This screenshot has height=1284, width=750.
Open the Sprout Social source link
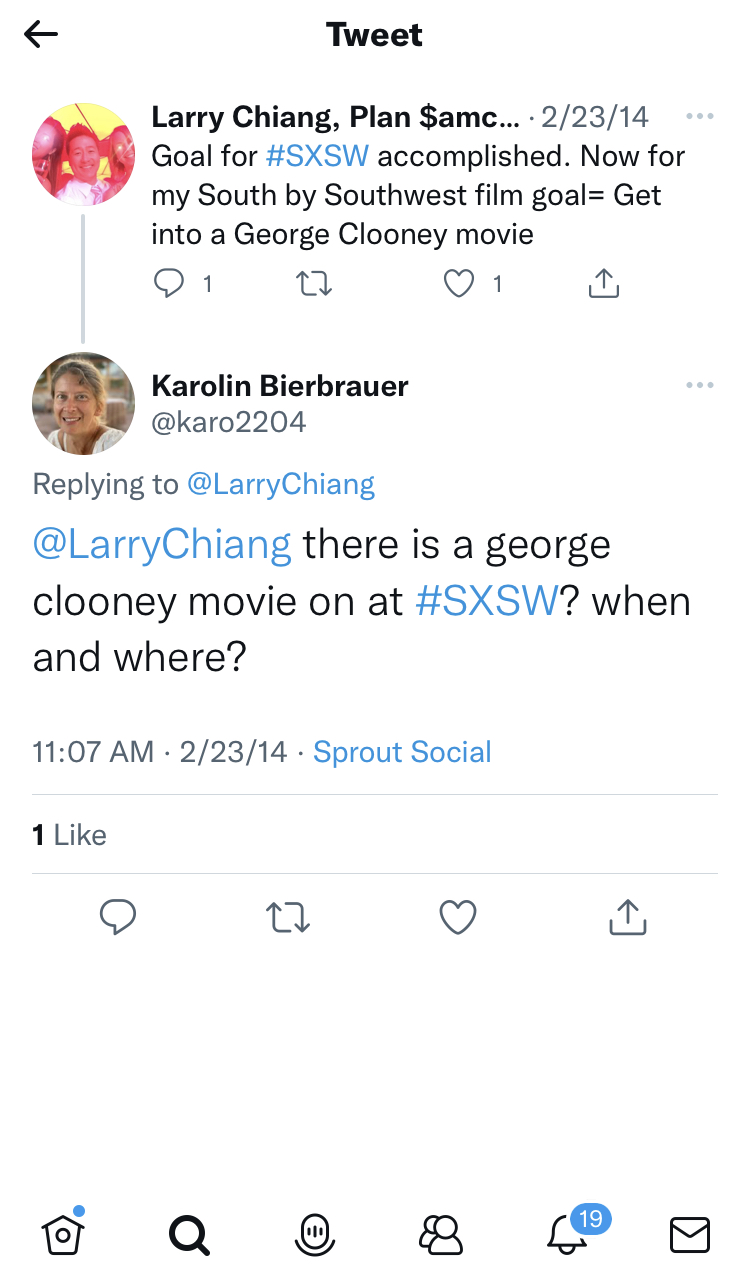pos(402,752)
